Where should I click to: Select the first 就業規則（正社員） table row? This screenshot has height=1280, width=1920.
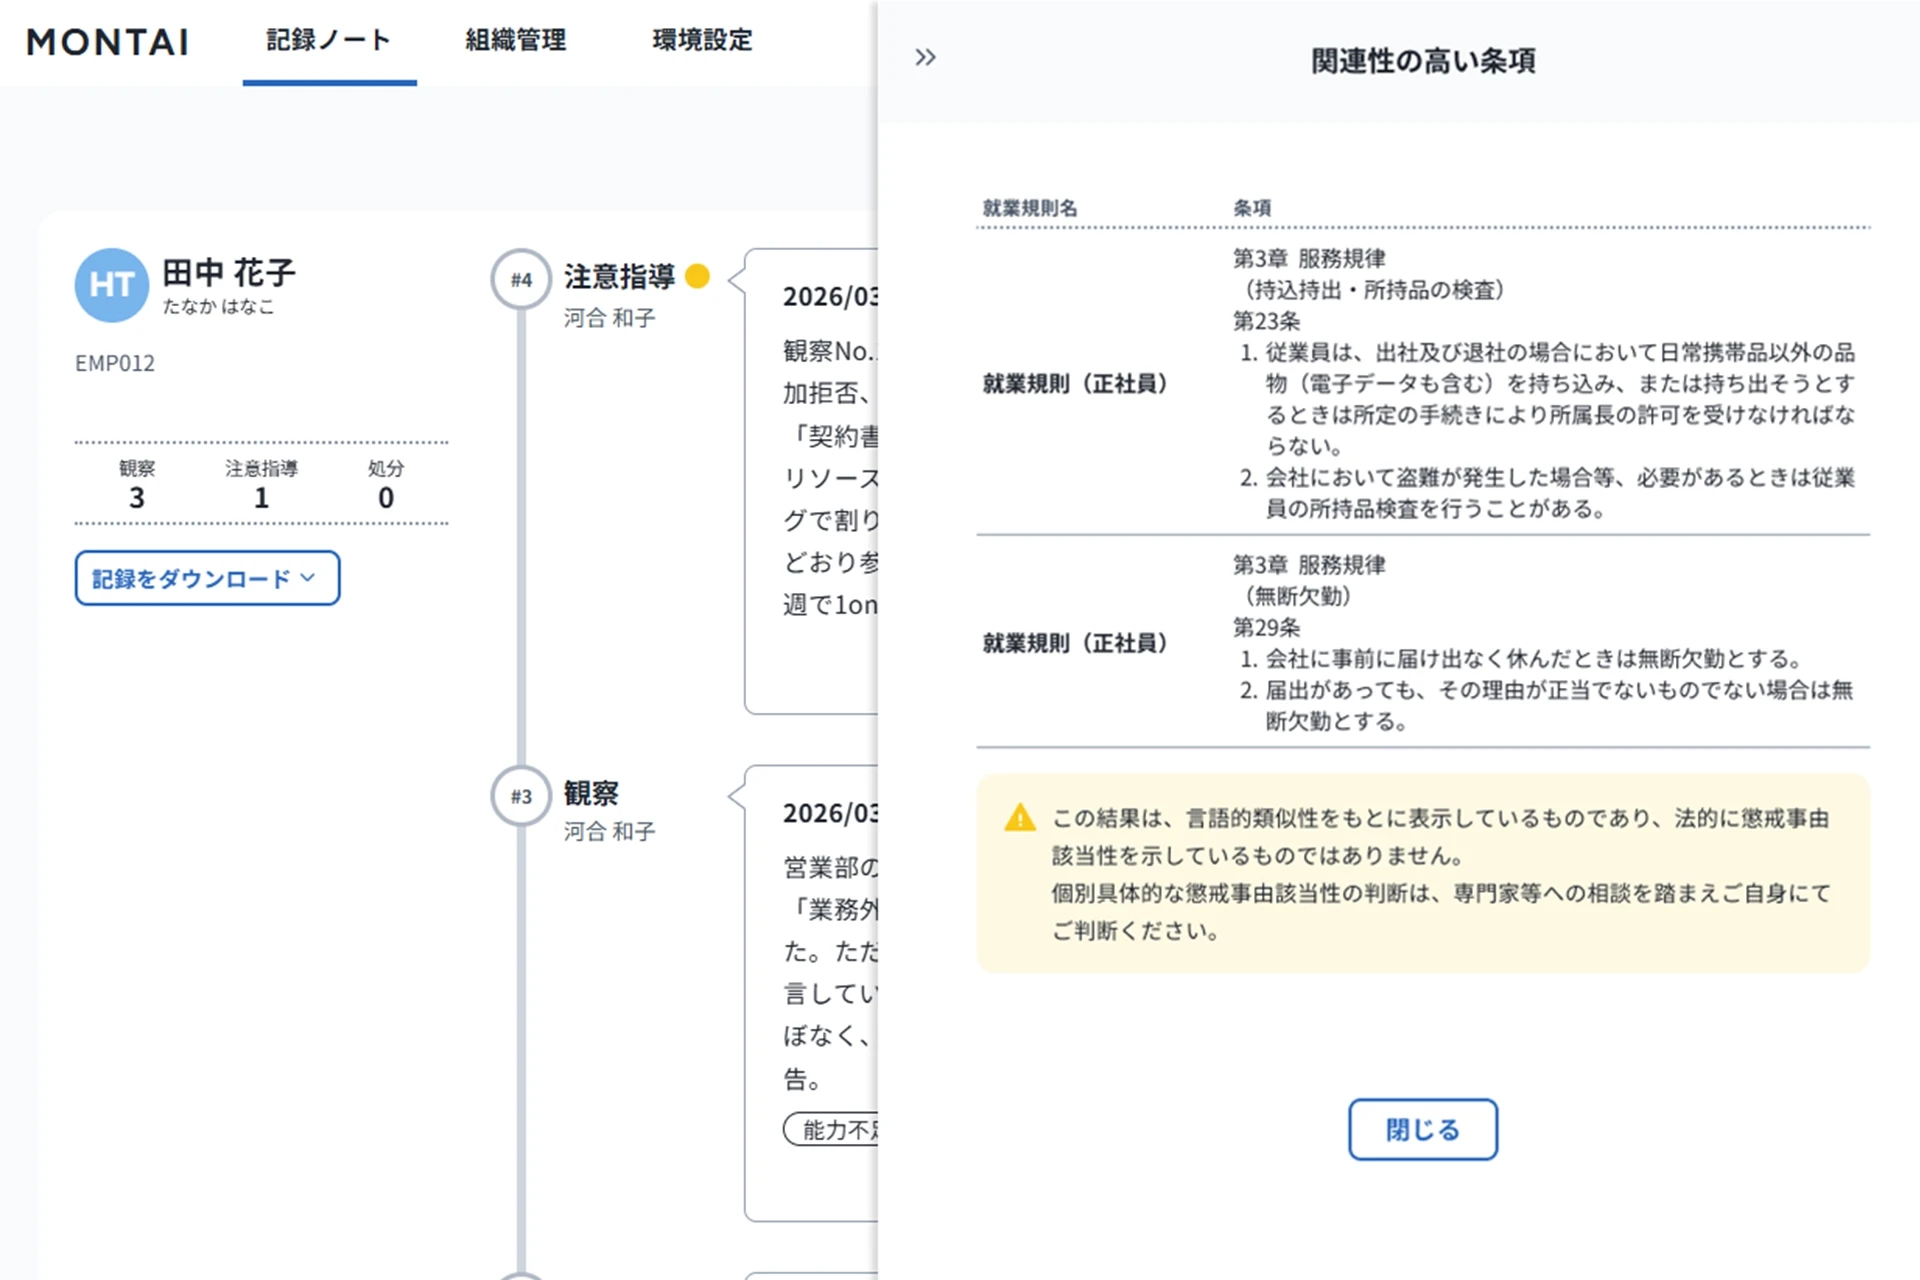pos(1075,383)
